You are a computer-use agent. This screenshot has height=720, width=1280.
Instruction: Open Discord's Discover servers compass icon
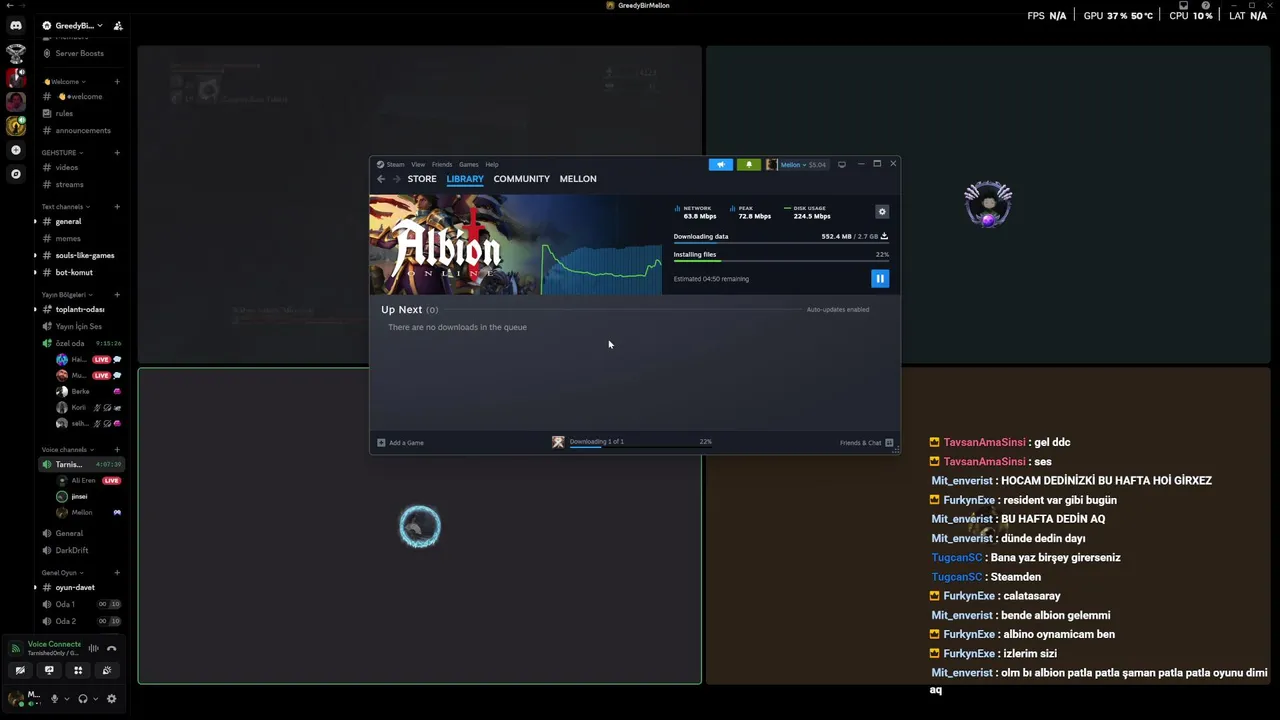[x=16, y=174]
